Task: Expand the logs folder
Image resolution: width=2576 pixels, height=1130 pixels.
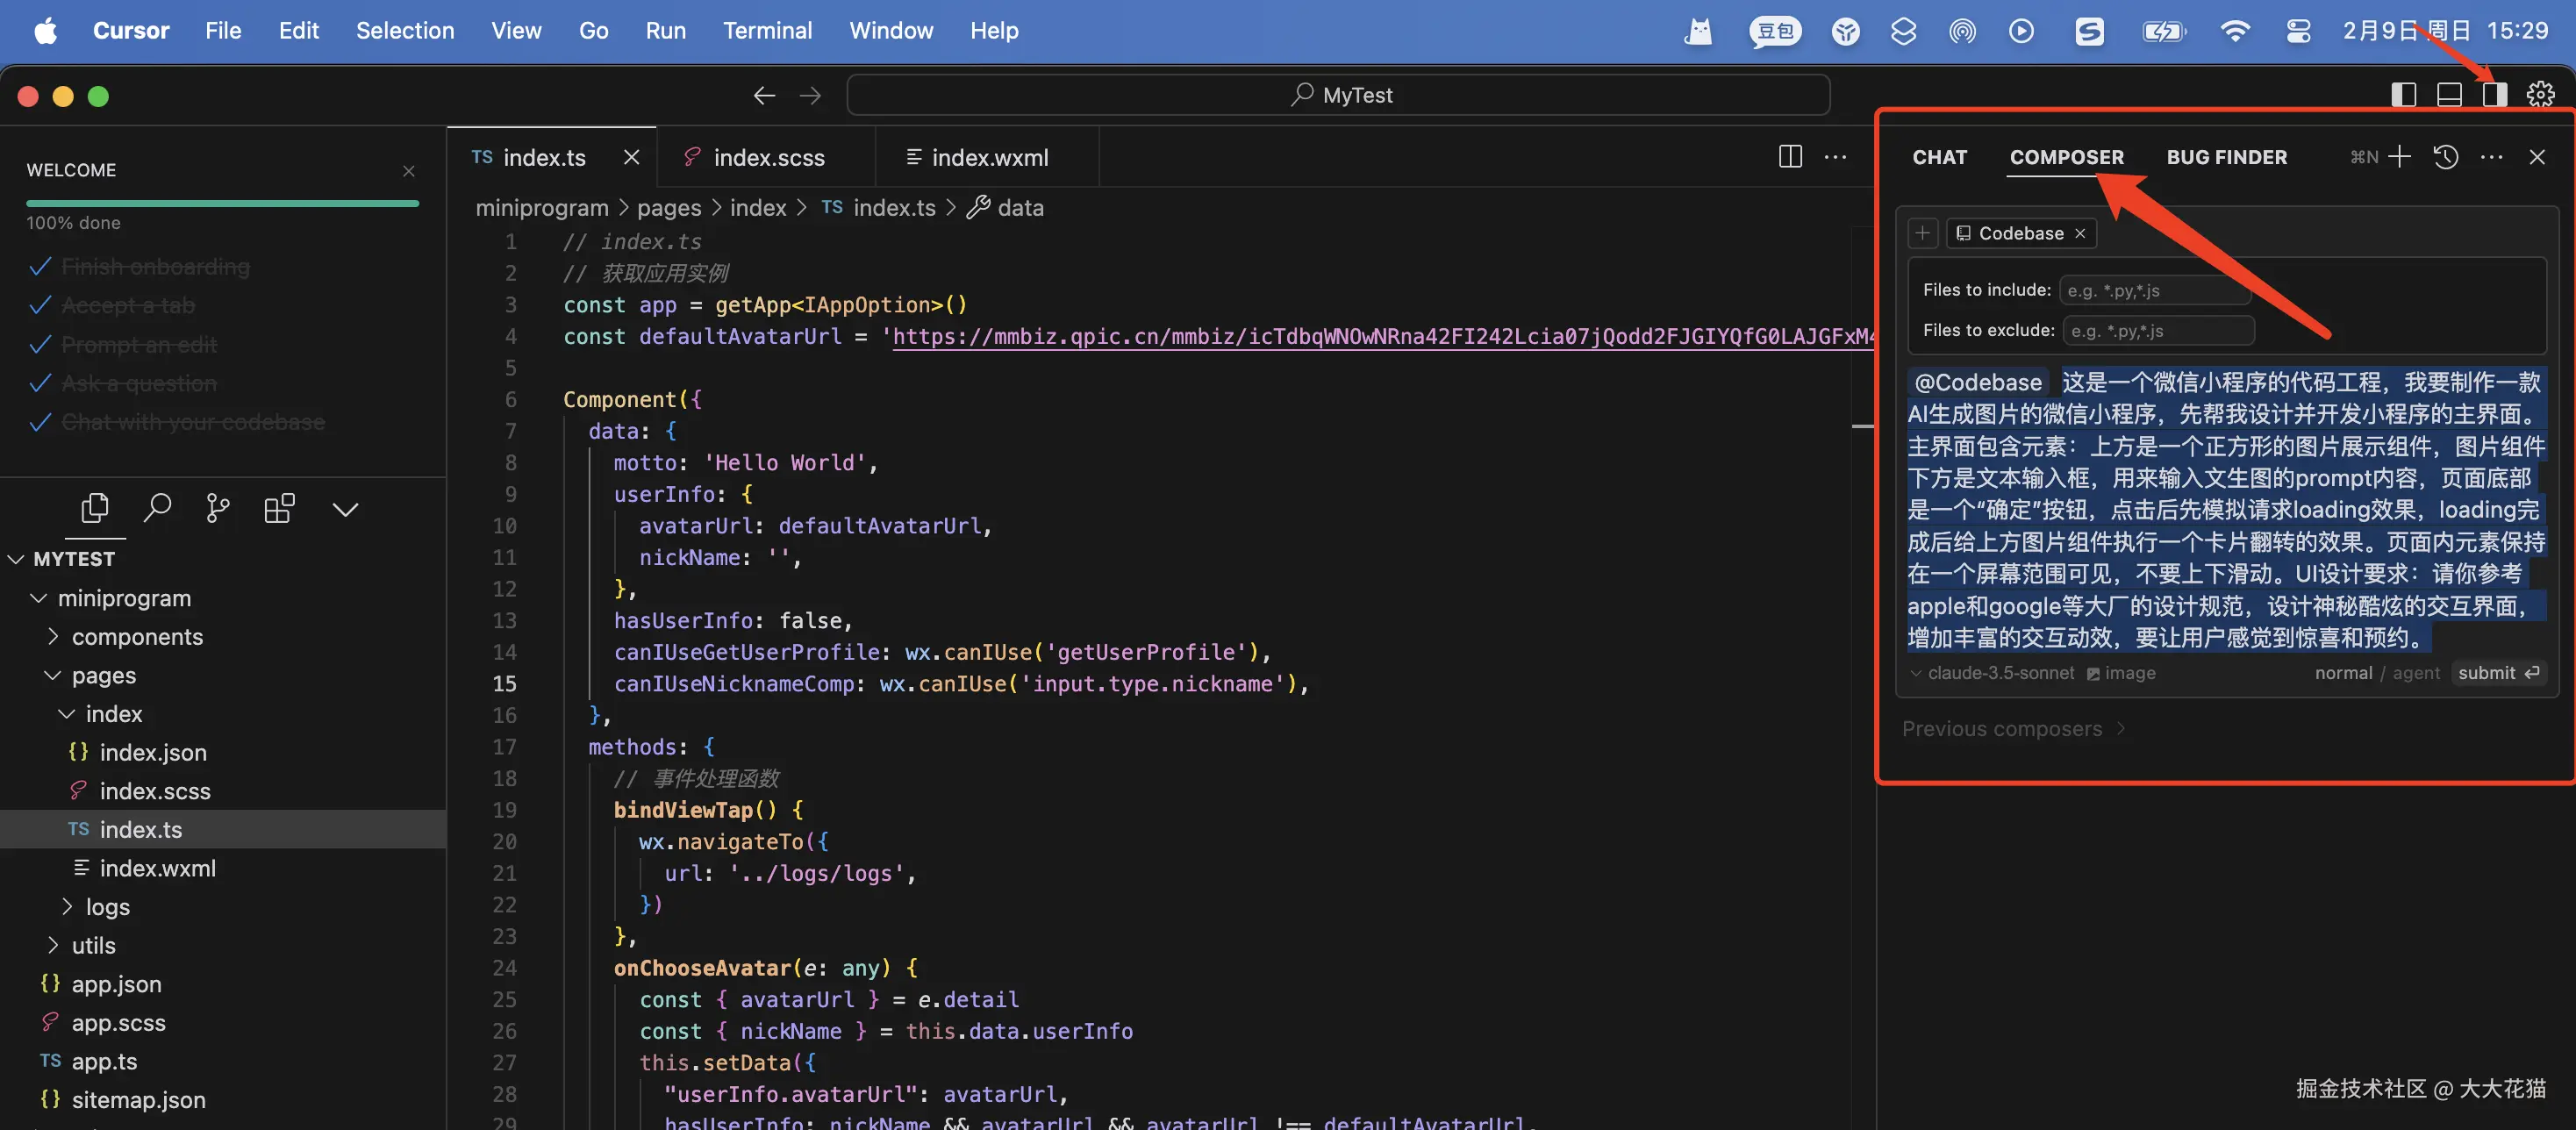Action: click(x=107, y=907)
